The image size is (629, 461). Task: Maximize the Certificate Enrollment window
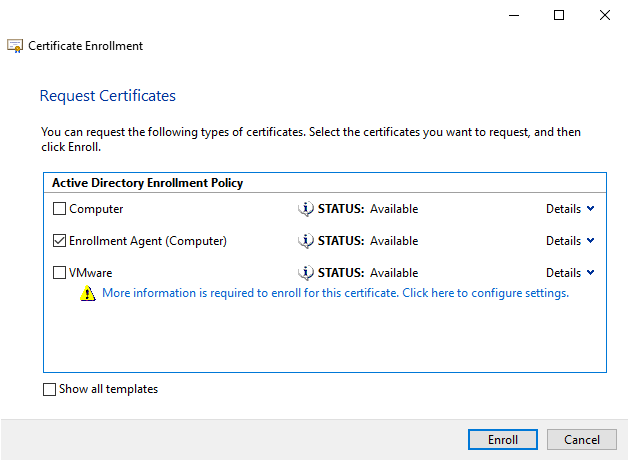coord(559,15)
